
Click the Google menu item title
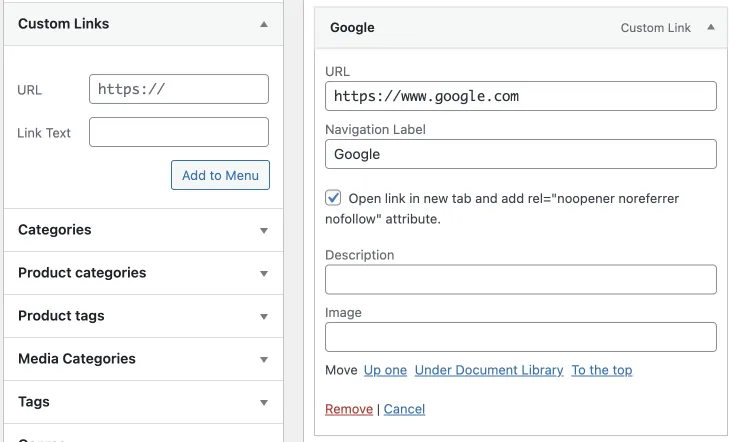coord(352,28)
